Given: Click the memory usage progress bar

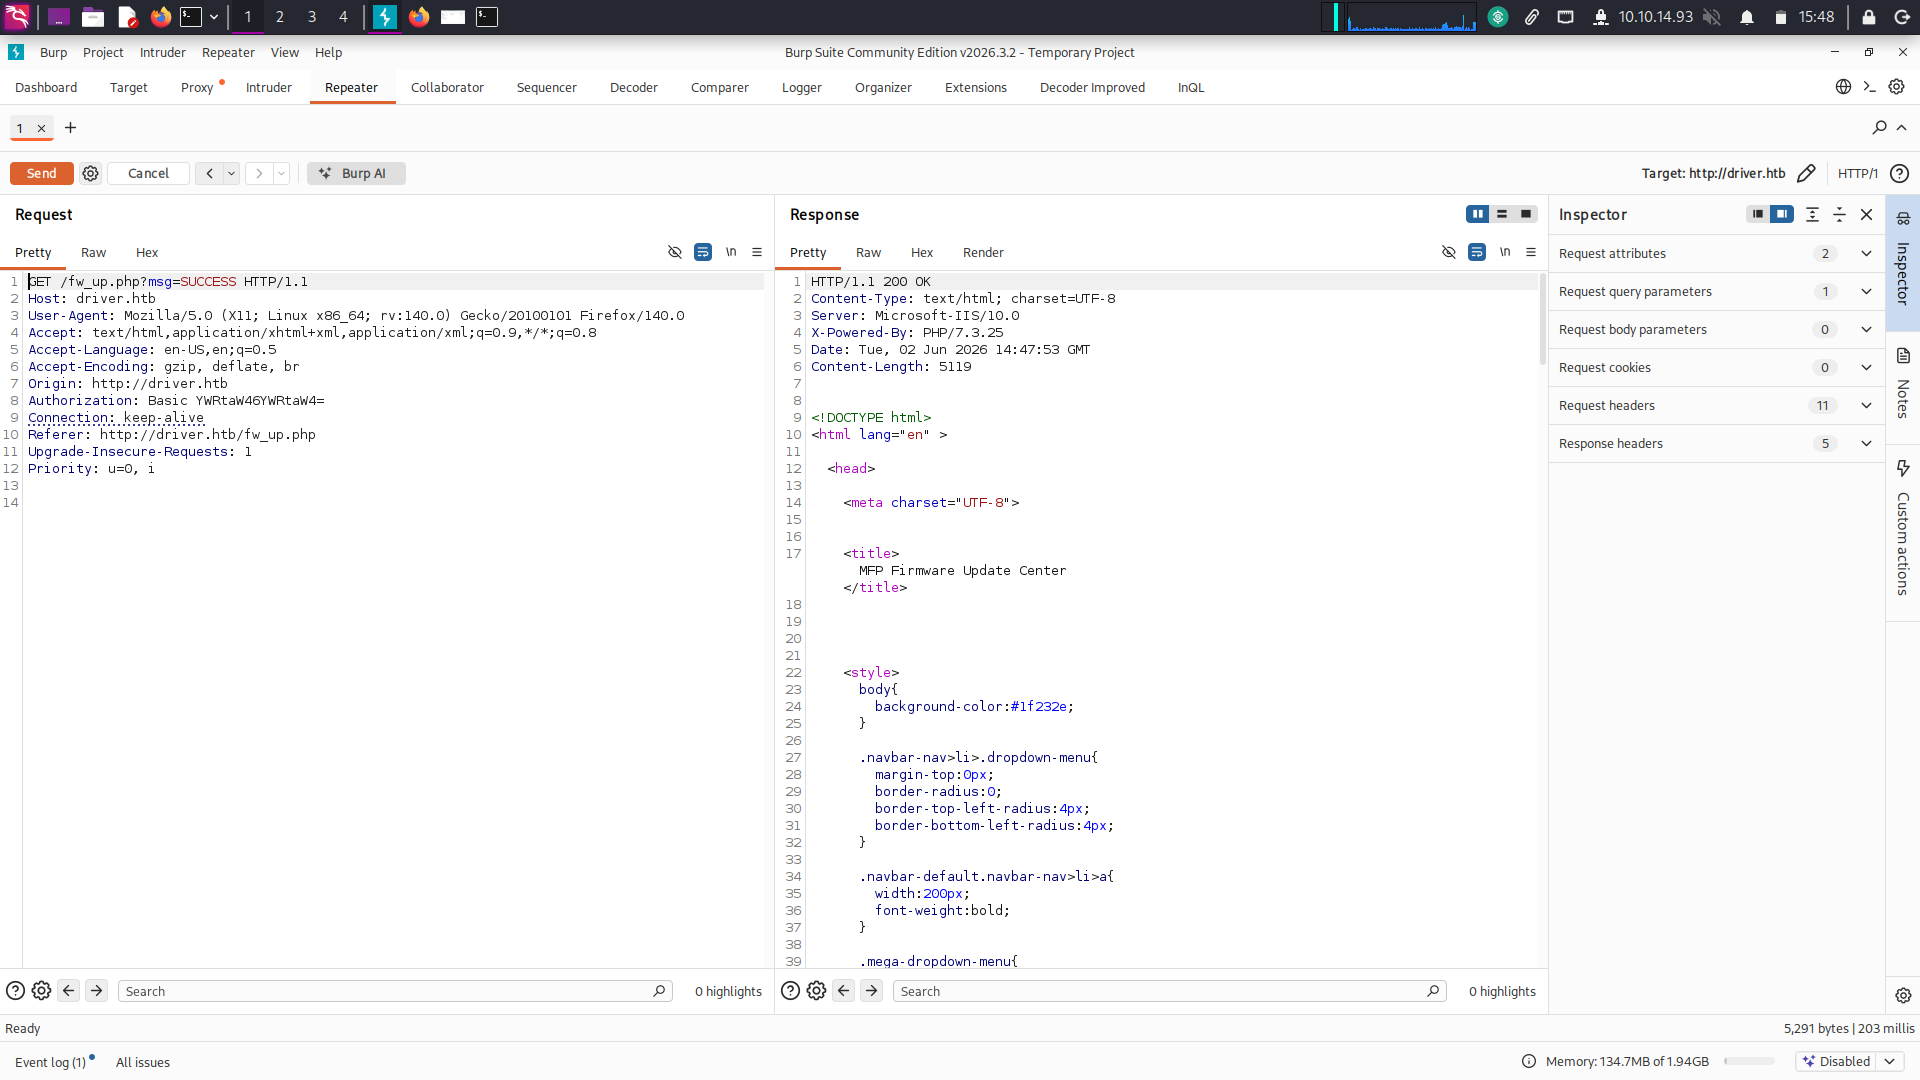Looking at the screenshot, I should pyautogui.click(x=1749, y=1061).
